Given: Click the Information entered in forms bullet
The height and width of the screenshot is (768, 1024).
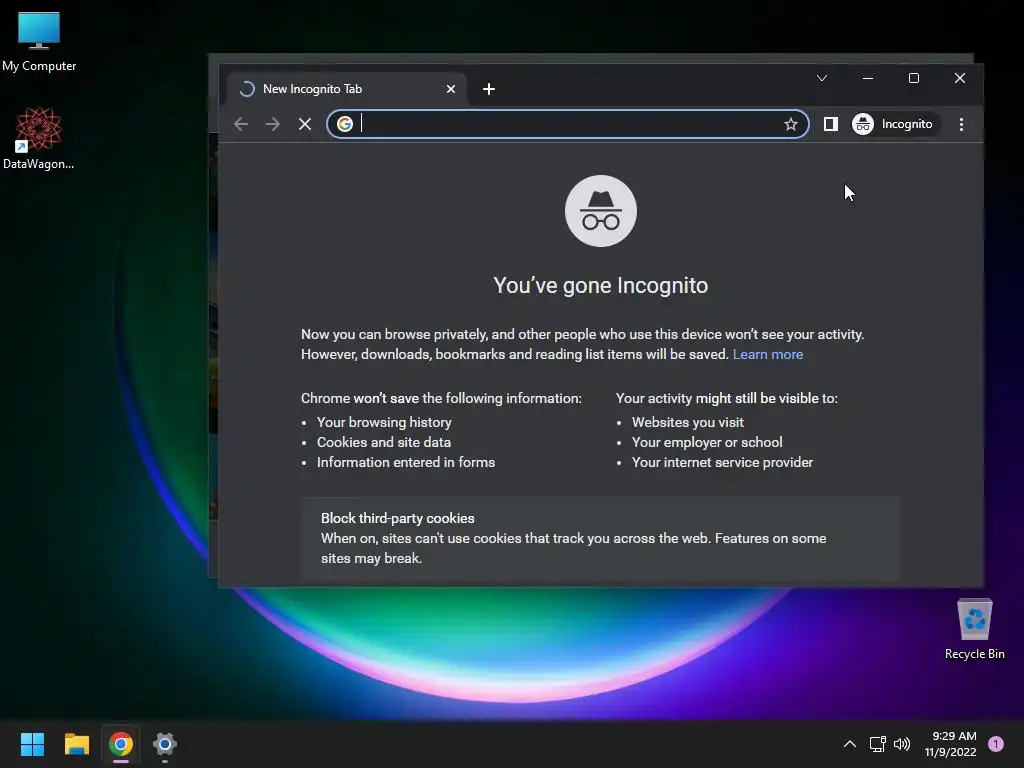Looking at the screenshot, I should click(406, 462).
